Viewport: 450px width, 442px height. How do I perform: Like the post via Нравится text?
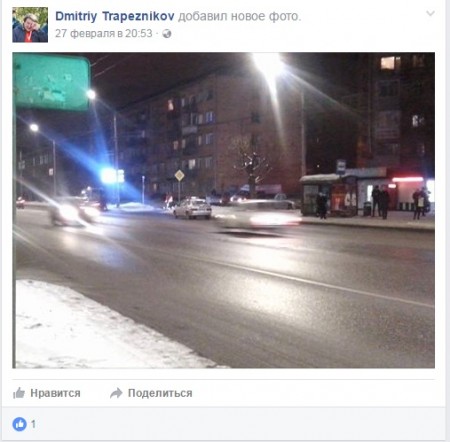55,393
